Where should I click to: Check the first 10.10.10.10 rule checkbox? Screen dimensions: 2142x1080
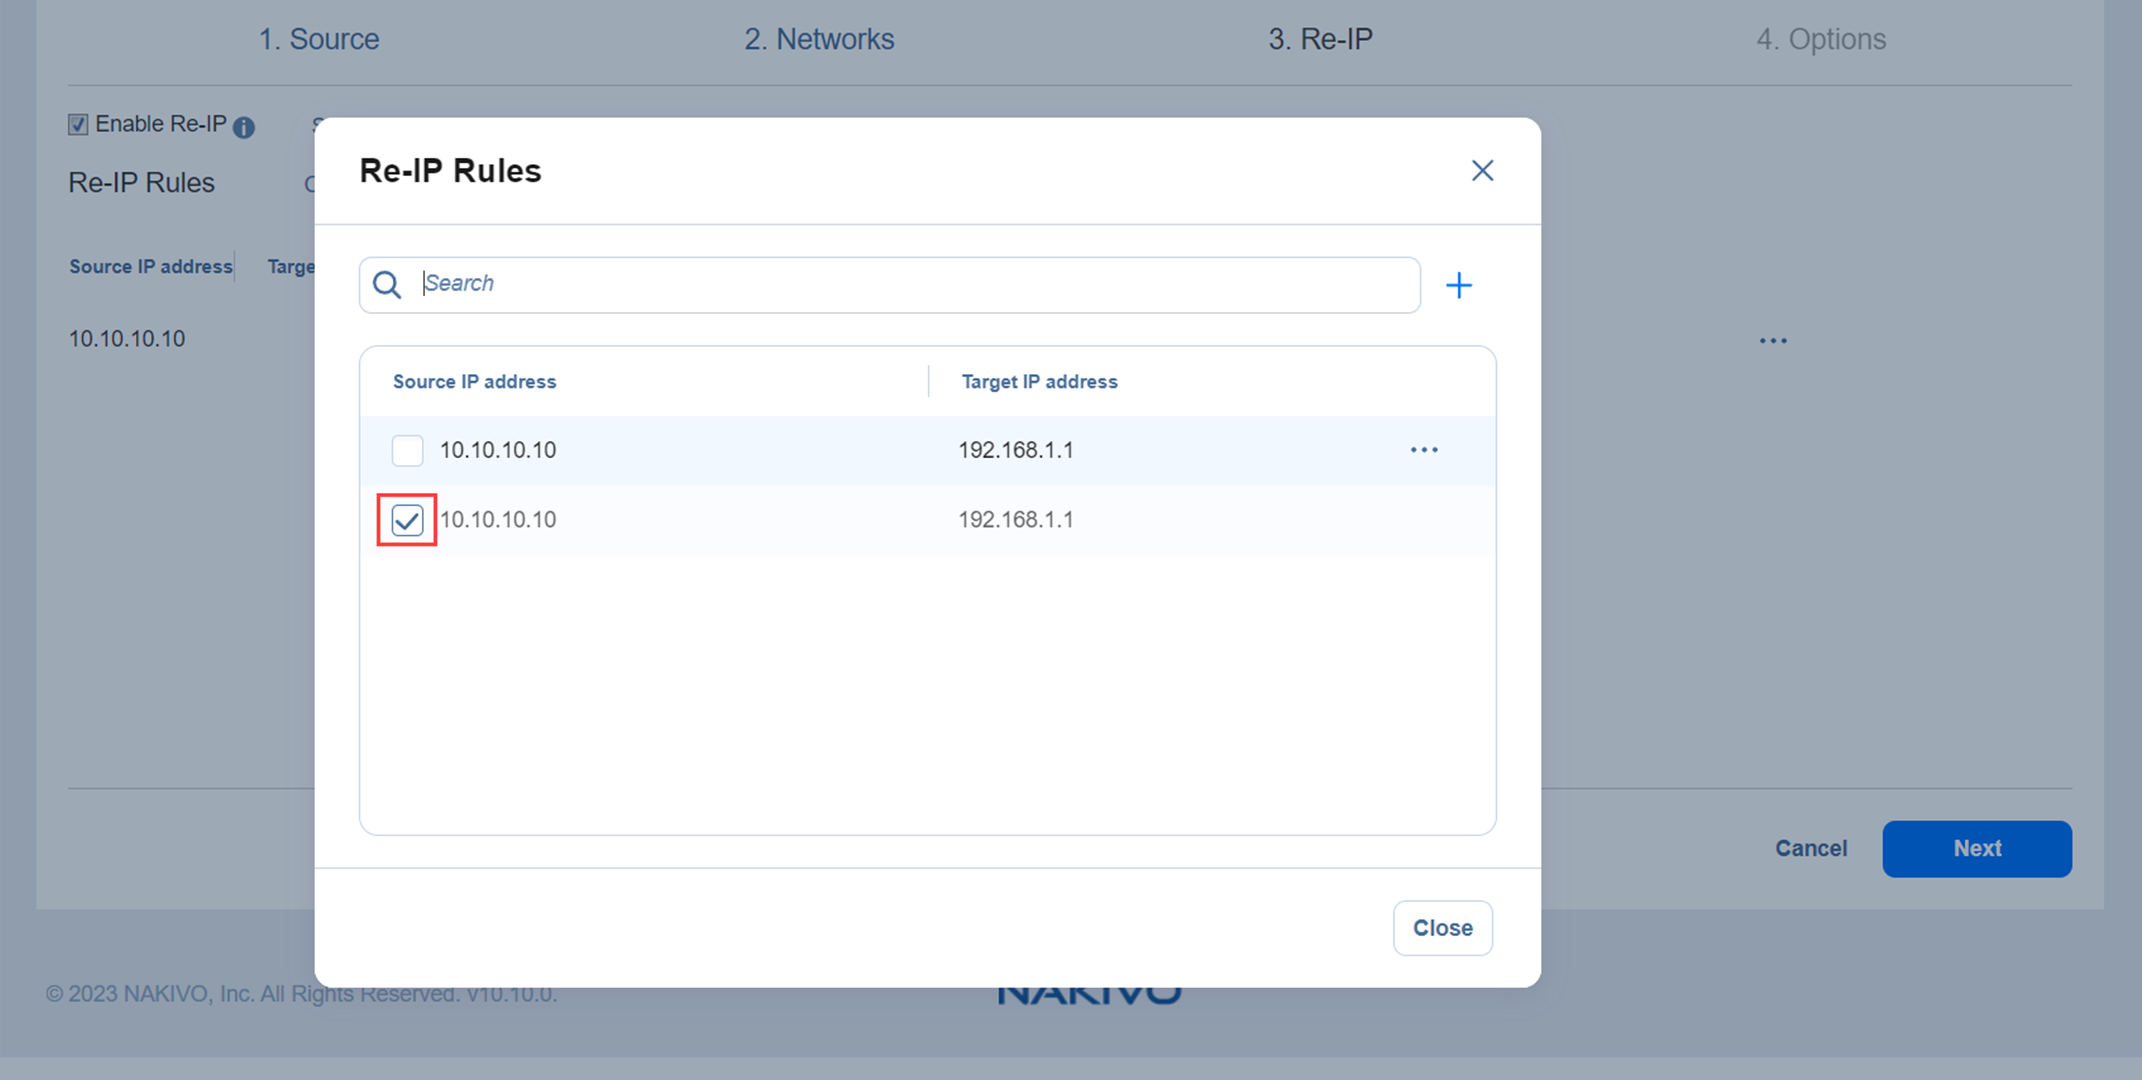[407, 451]
